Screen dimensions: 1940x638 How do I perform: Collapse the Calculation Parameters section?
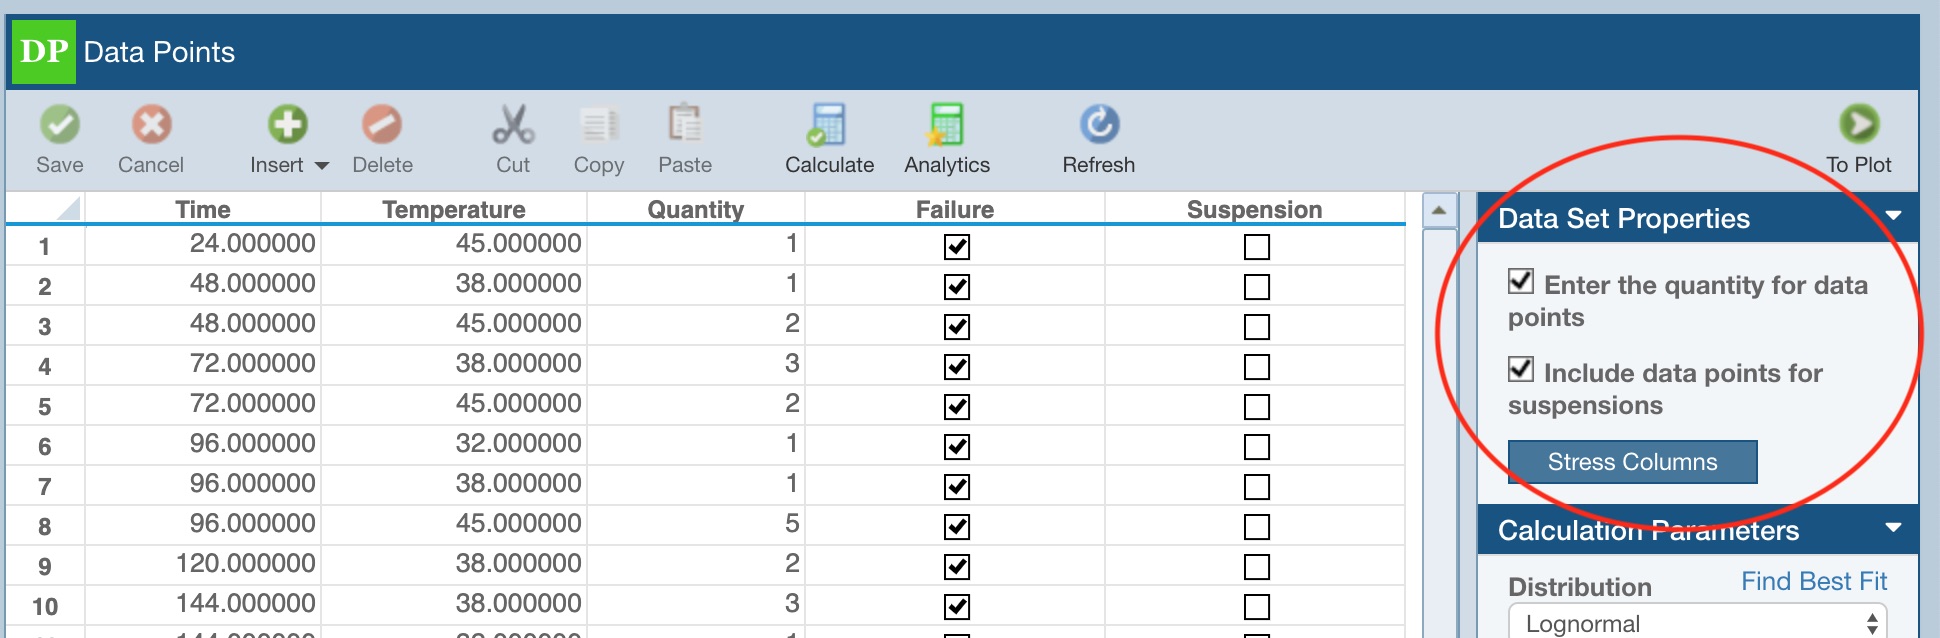click(x=1893, y=528)
